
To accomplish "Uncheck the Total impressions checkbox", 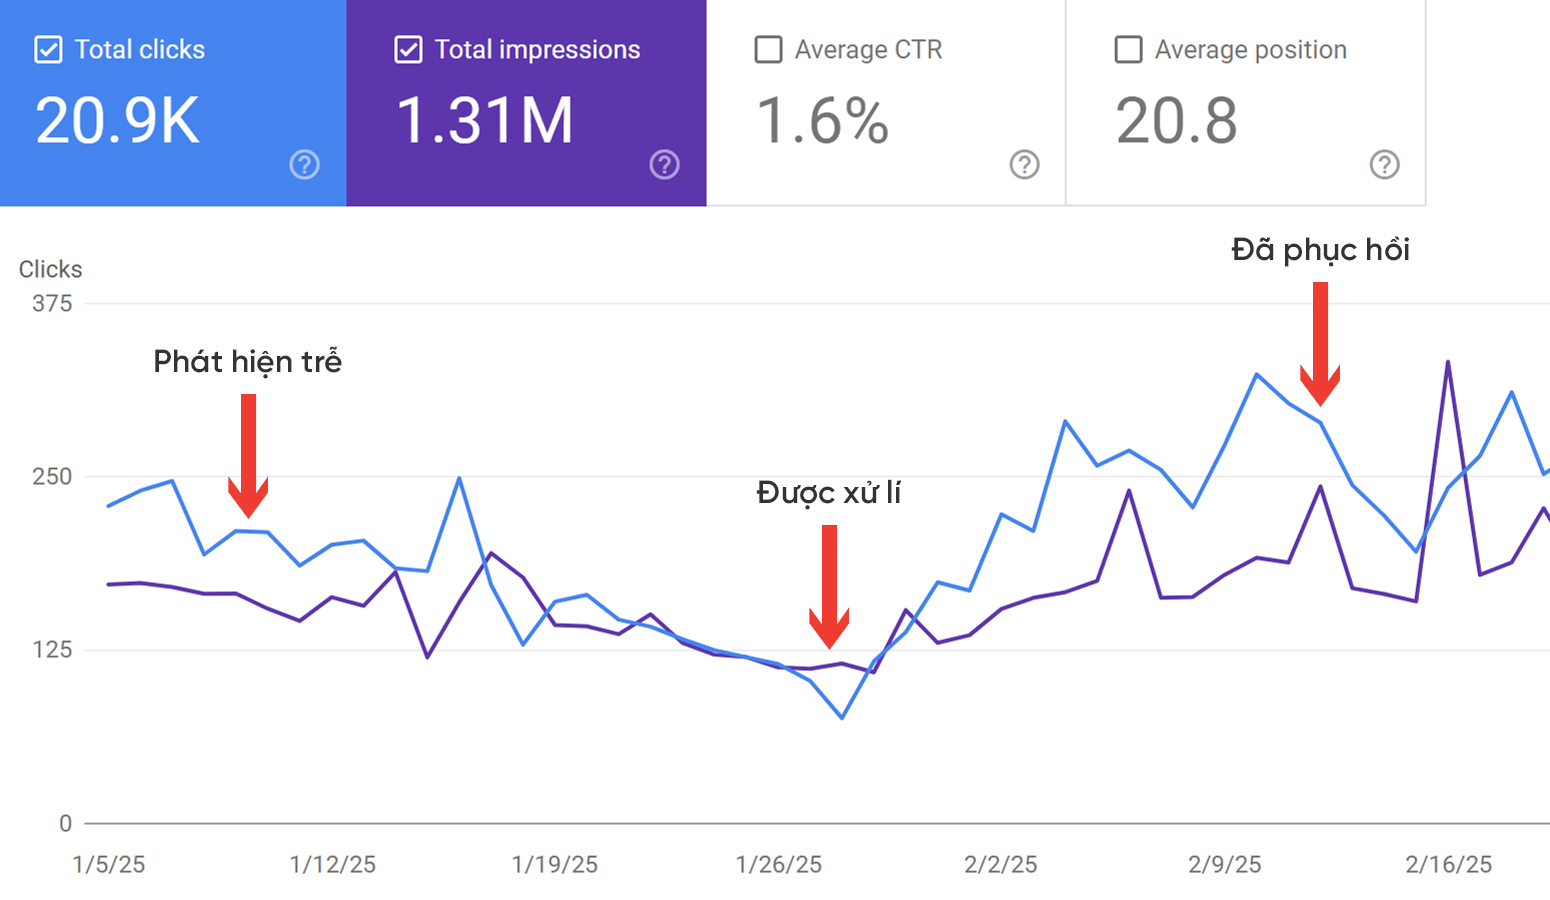I will pyautogui.click(x=408, y=50).
